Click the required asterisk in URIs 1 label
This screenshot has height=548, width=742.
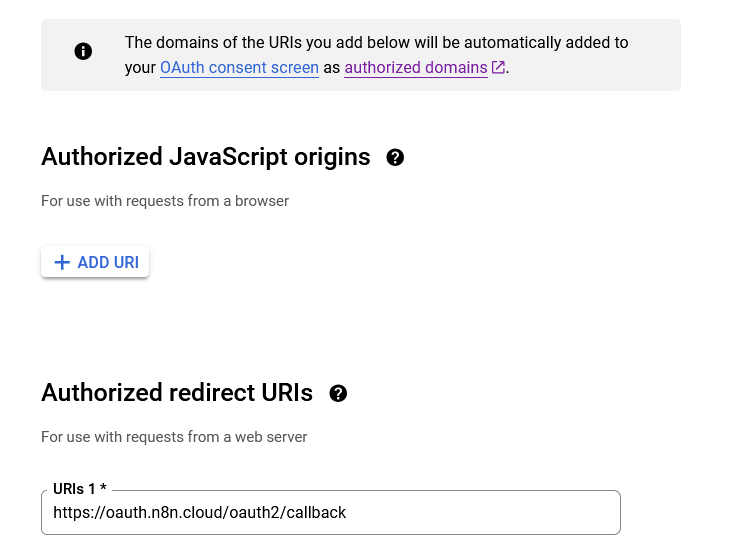pos(103,487)
